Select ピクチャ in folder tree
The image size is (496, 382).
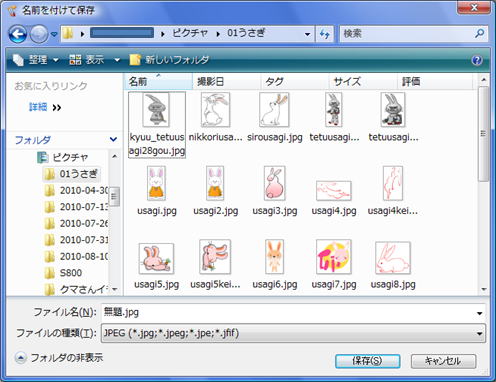tap(63, 157)
